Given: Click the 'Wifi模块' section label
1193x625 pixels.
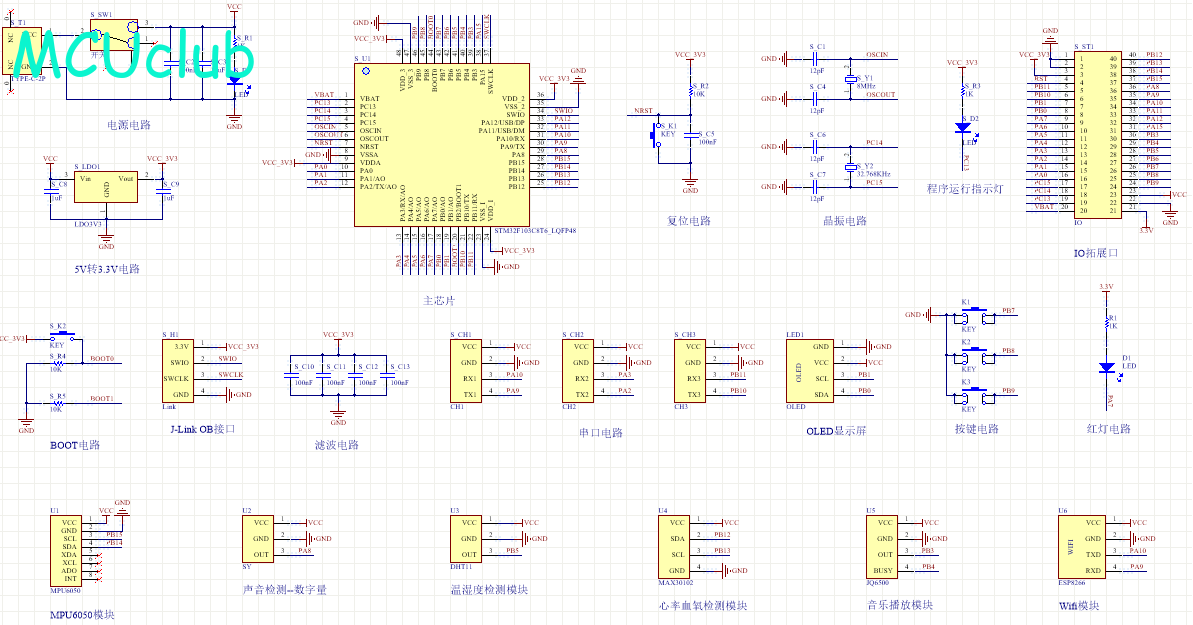Looking at the screenshot, I should coord(1079,606).
